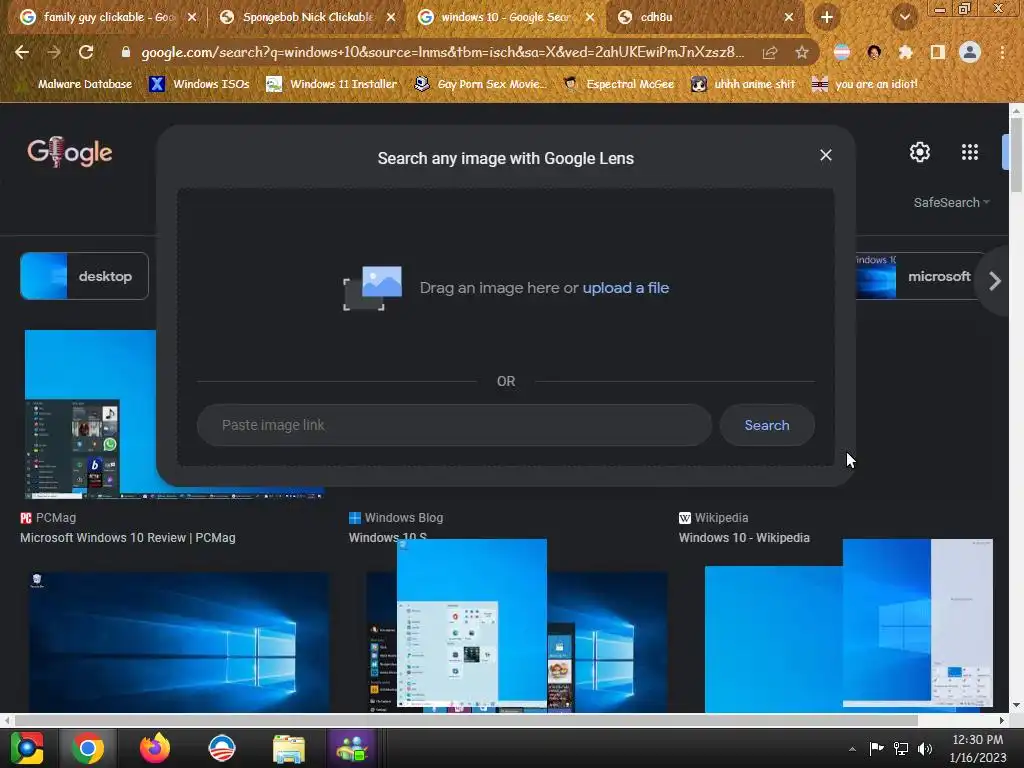Screen dimensions: 1024x768
Task: Open the network tray icon
Action: point(901,748)
